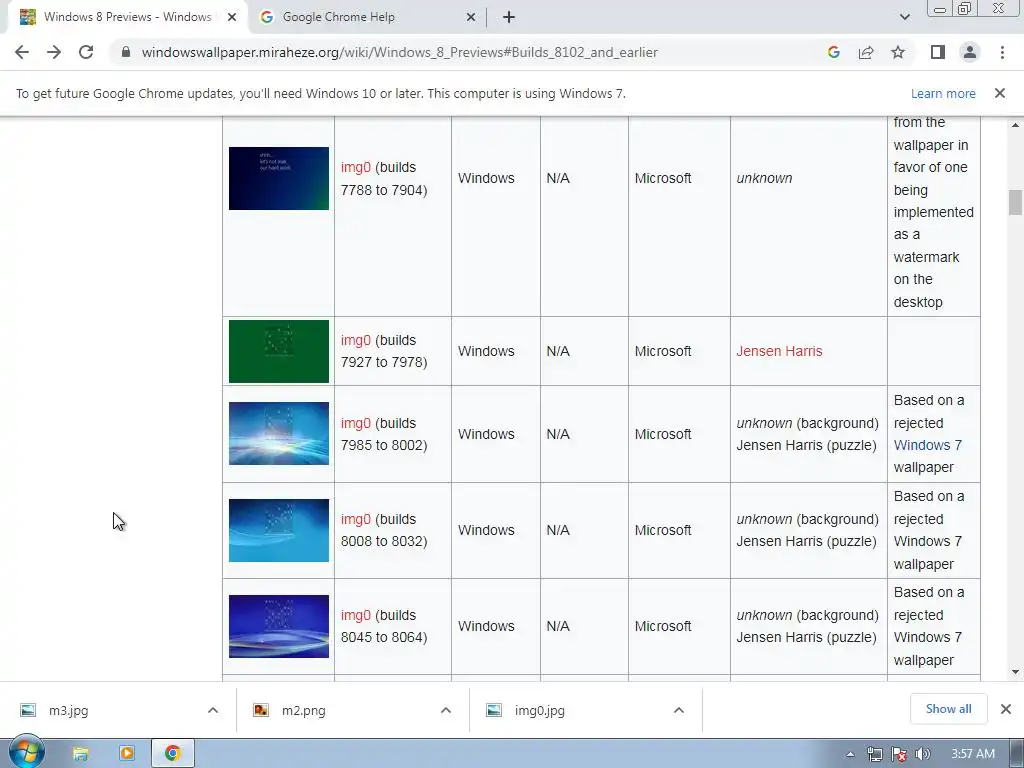Close the downloads shelf
The image size is (1024, 768).
coord(1006,709)
